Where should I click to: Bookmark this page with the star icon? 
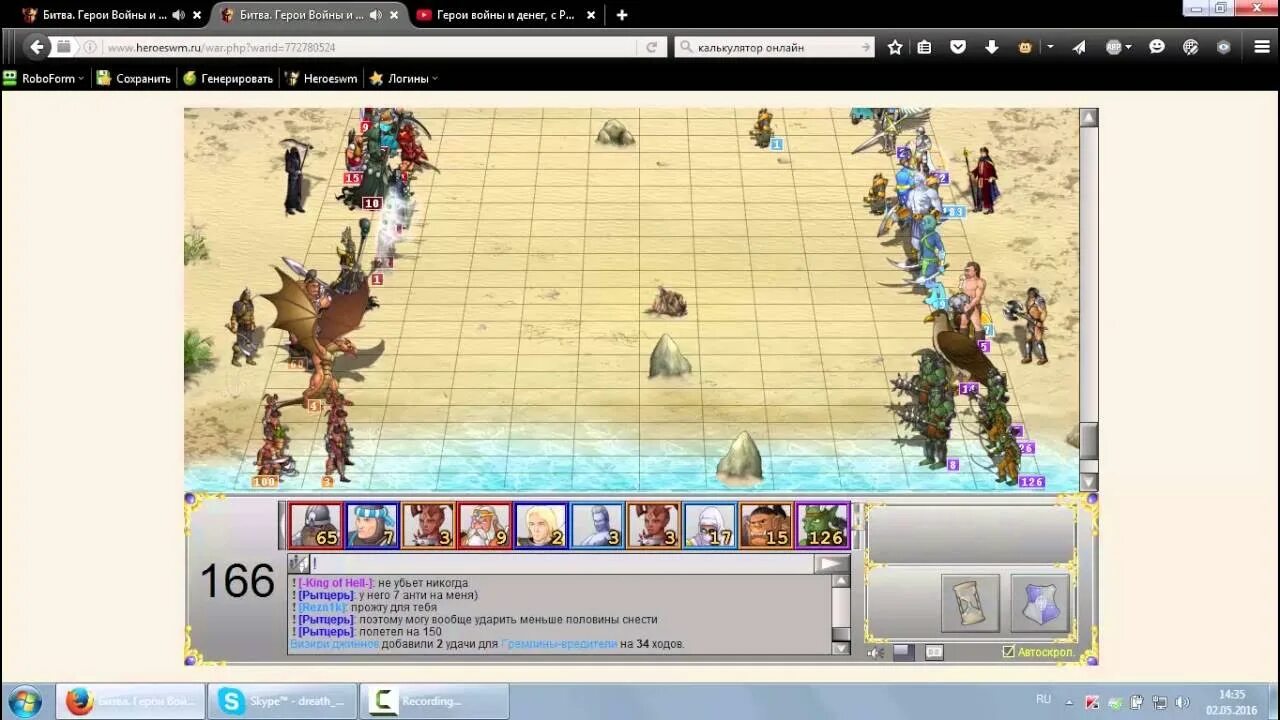[895, 47]
